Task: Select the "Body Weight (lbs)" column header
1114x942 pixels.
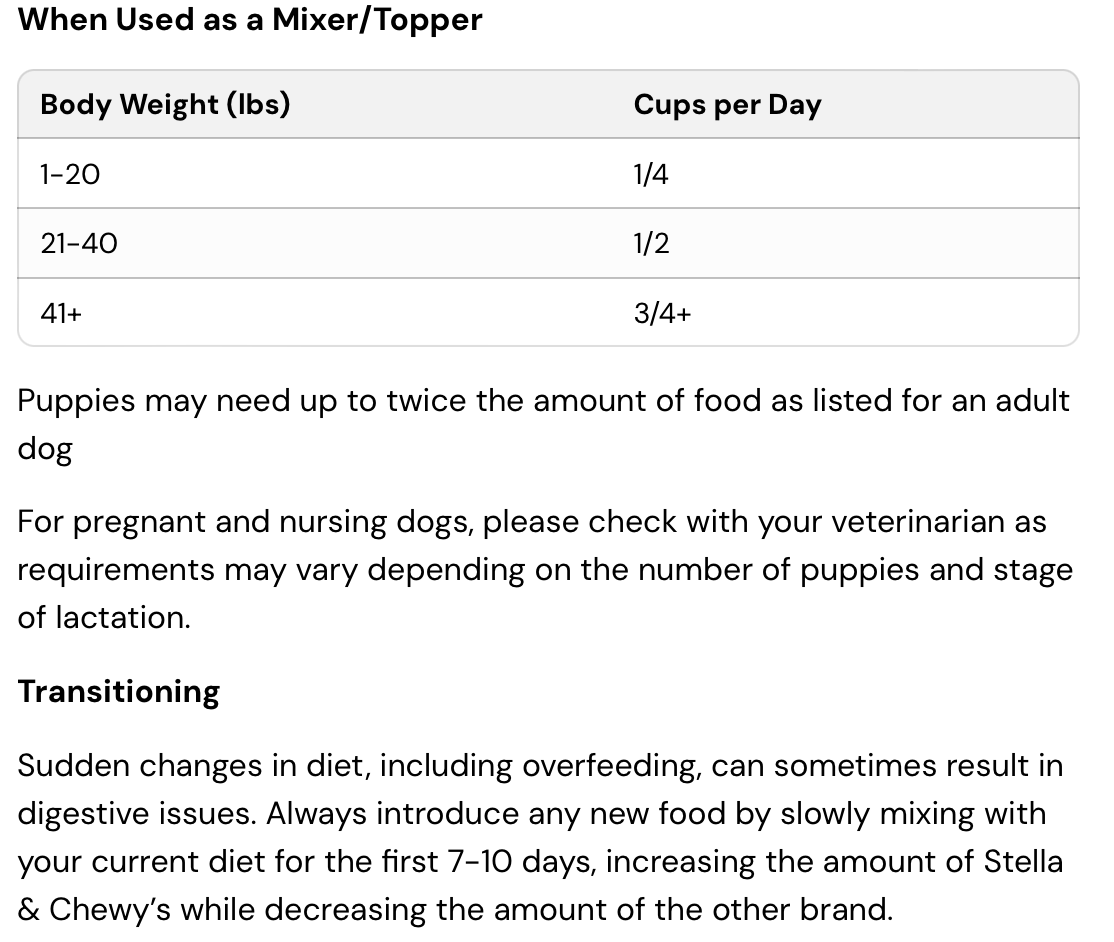Action: [165, 104]
